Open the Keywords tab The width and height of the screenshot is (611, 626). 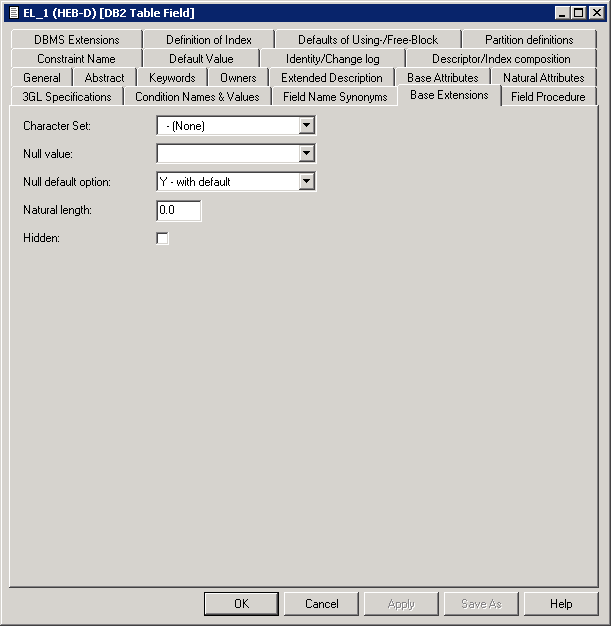pyautogui.click(x=172, y=78)
